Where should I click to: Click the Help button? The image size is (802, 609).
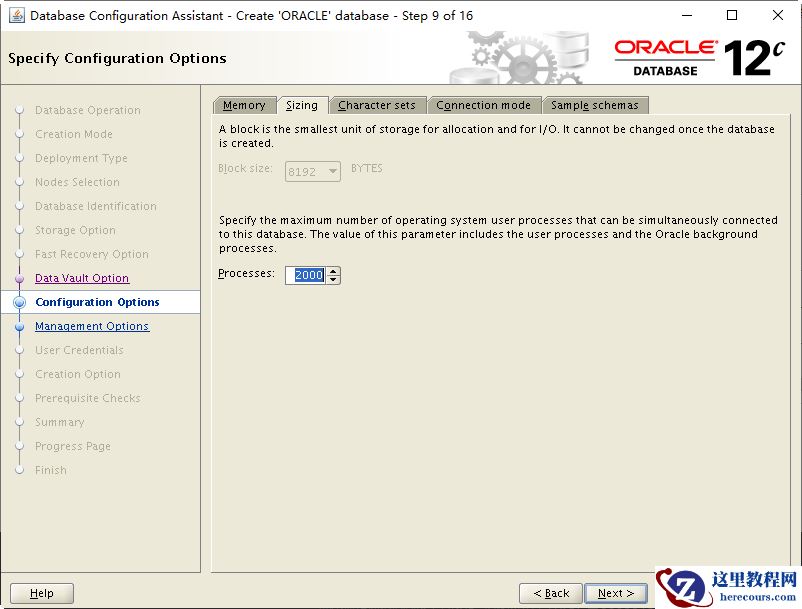[42, 593]
